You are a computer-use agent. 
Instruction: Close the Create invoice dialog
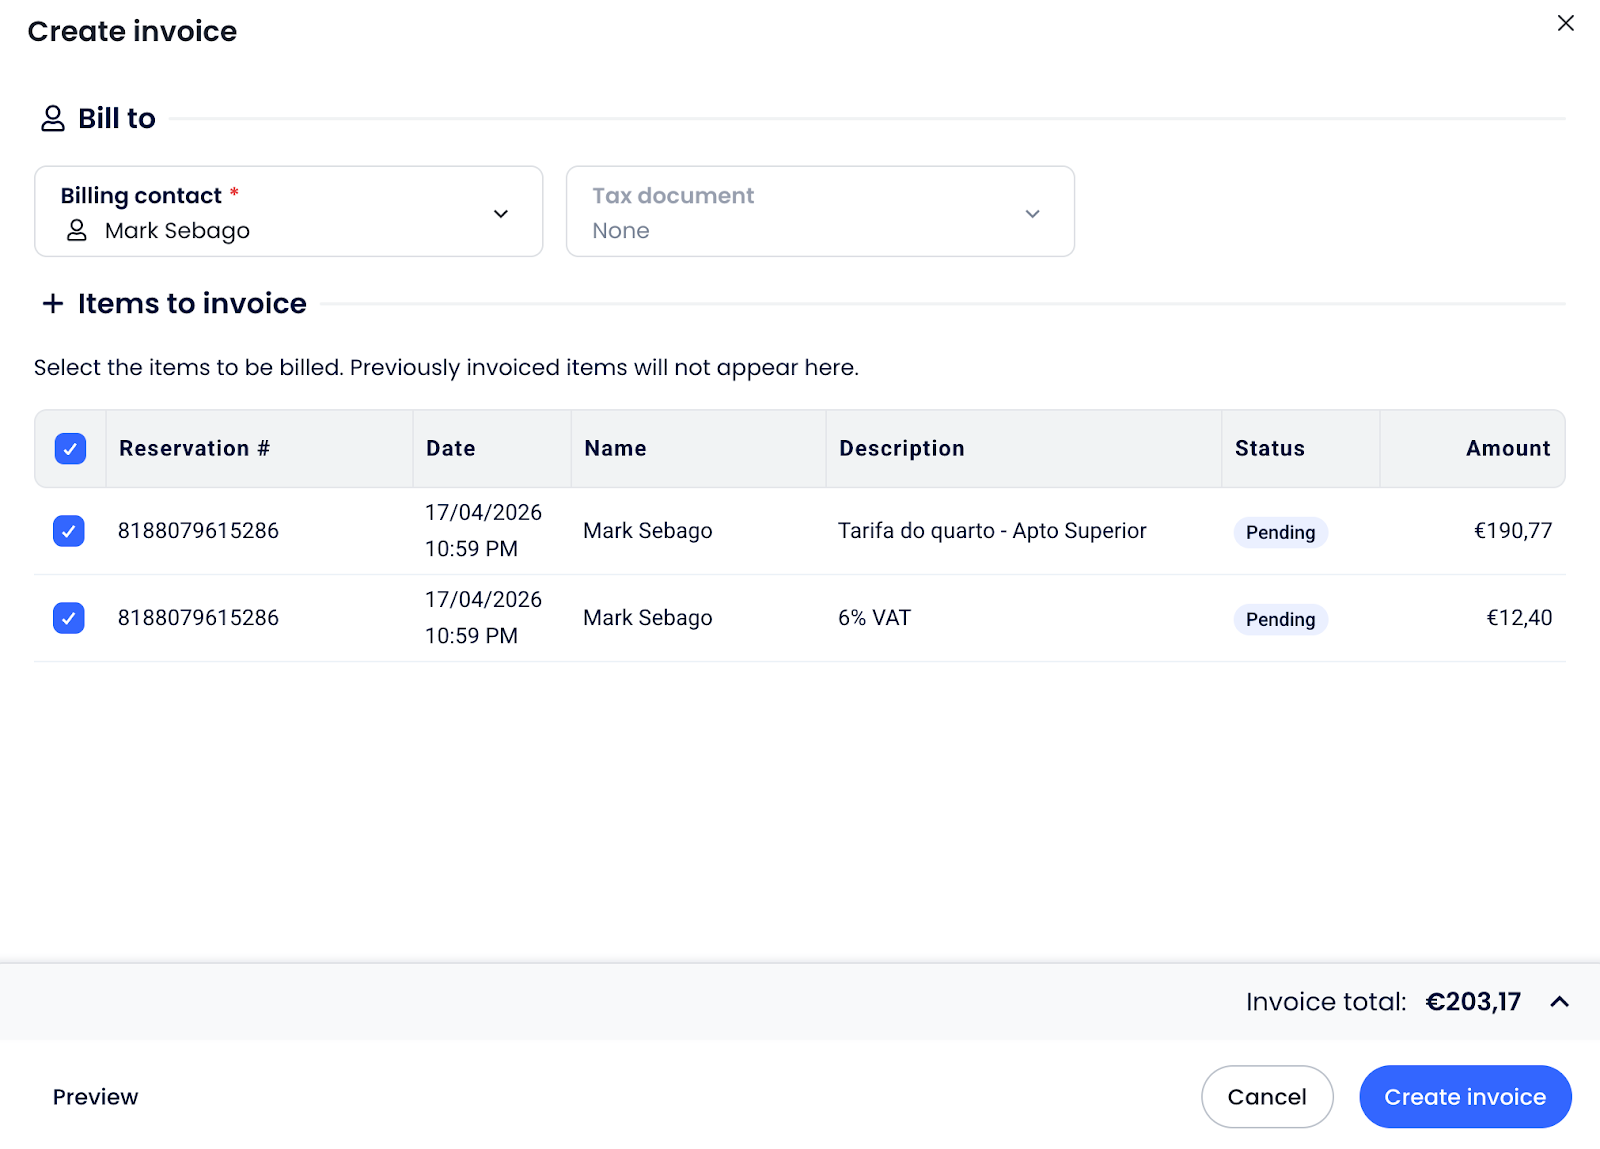click(x=1565, y=23)
